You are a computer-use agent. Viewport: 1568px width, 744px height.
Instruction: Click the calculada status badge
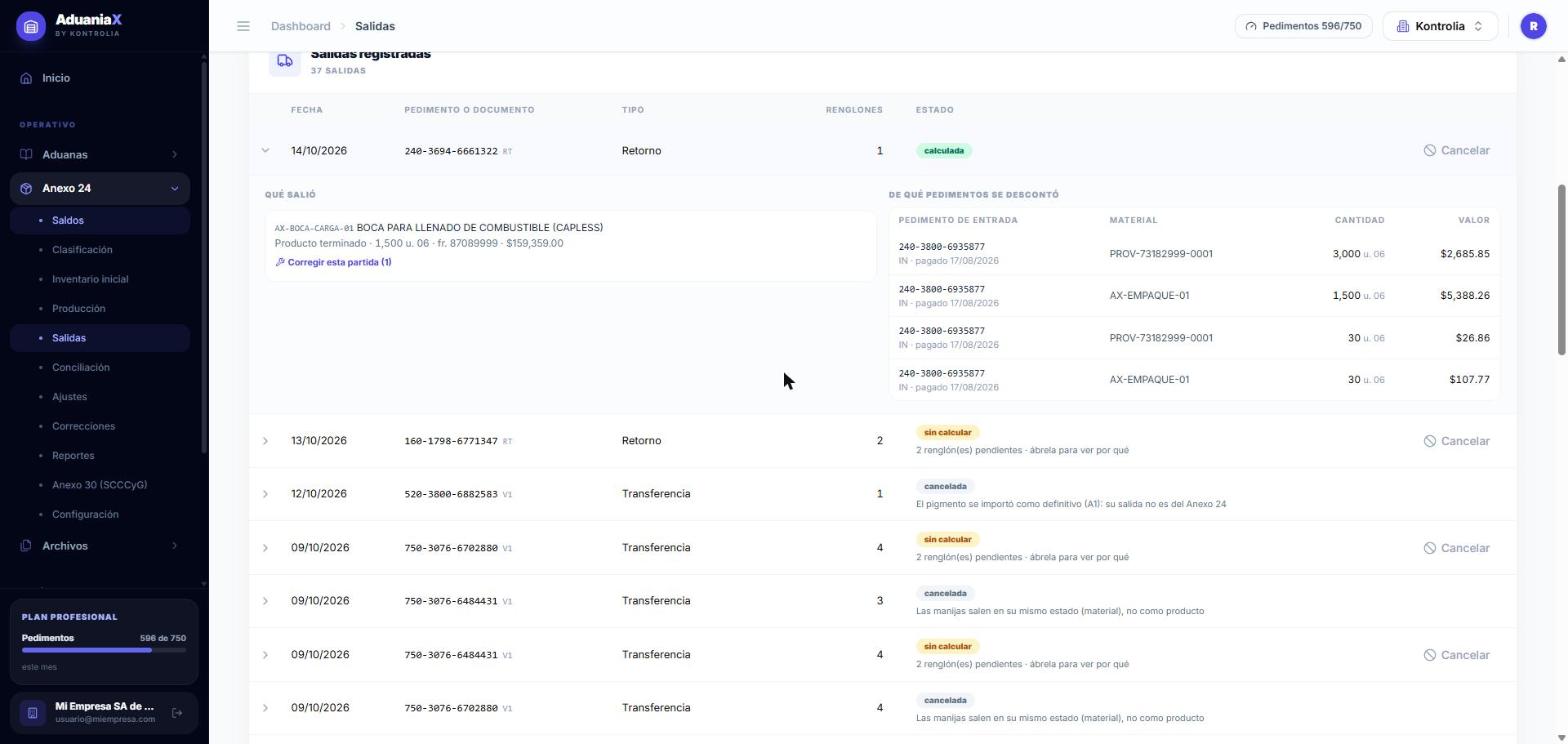click(x=944, y=151)
